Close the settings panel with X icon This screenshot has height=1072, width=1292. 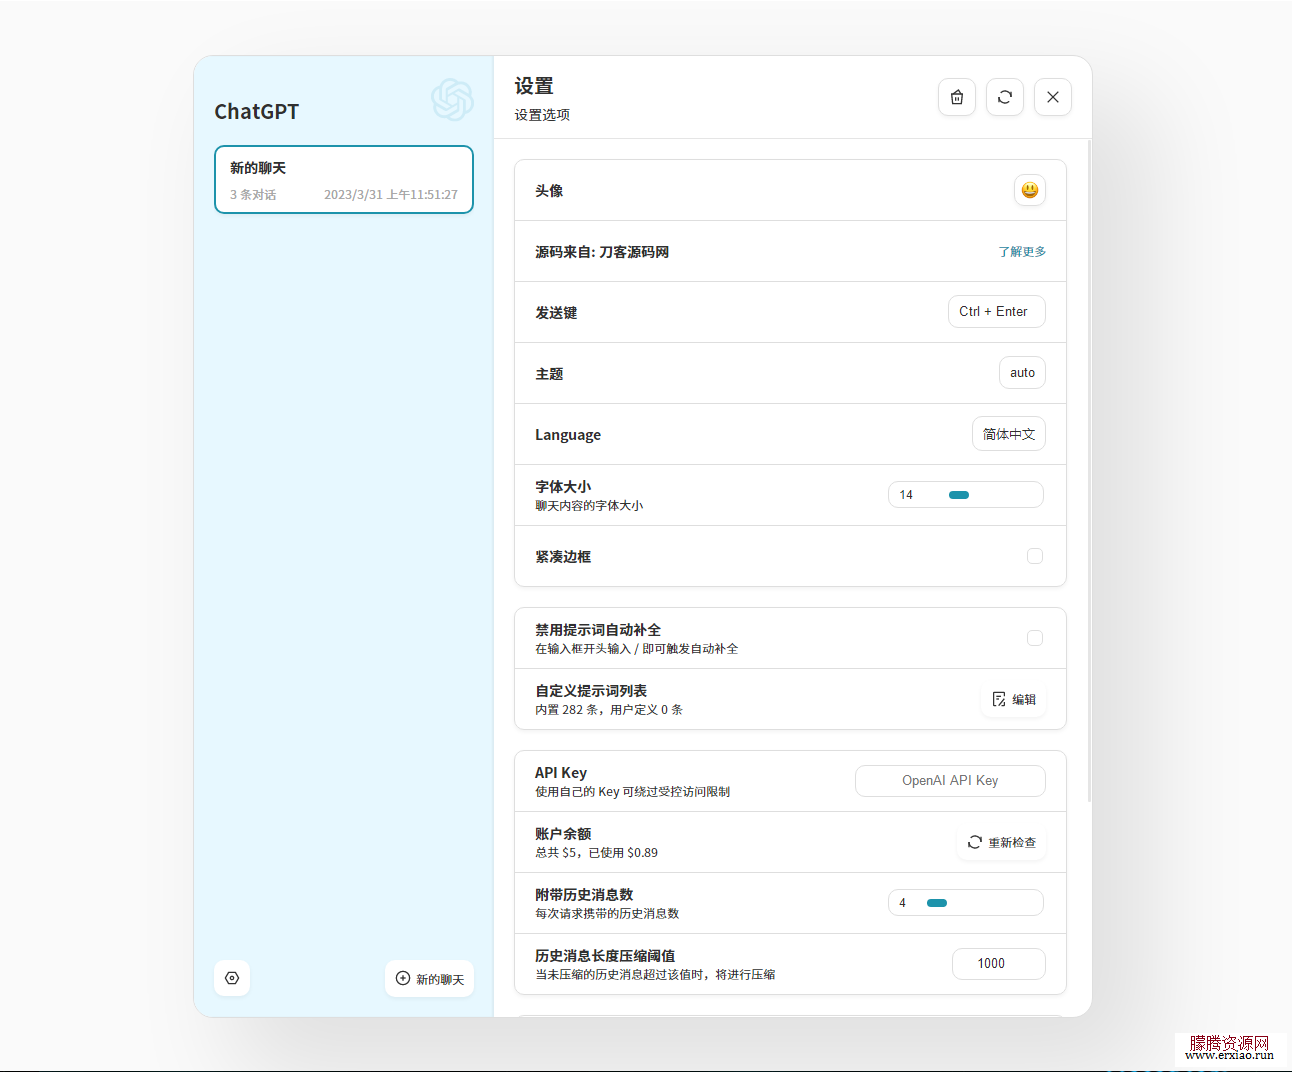[1053, 97]
